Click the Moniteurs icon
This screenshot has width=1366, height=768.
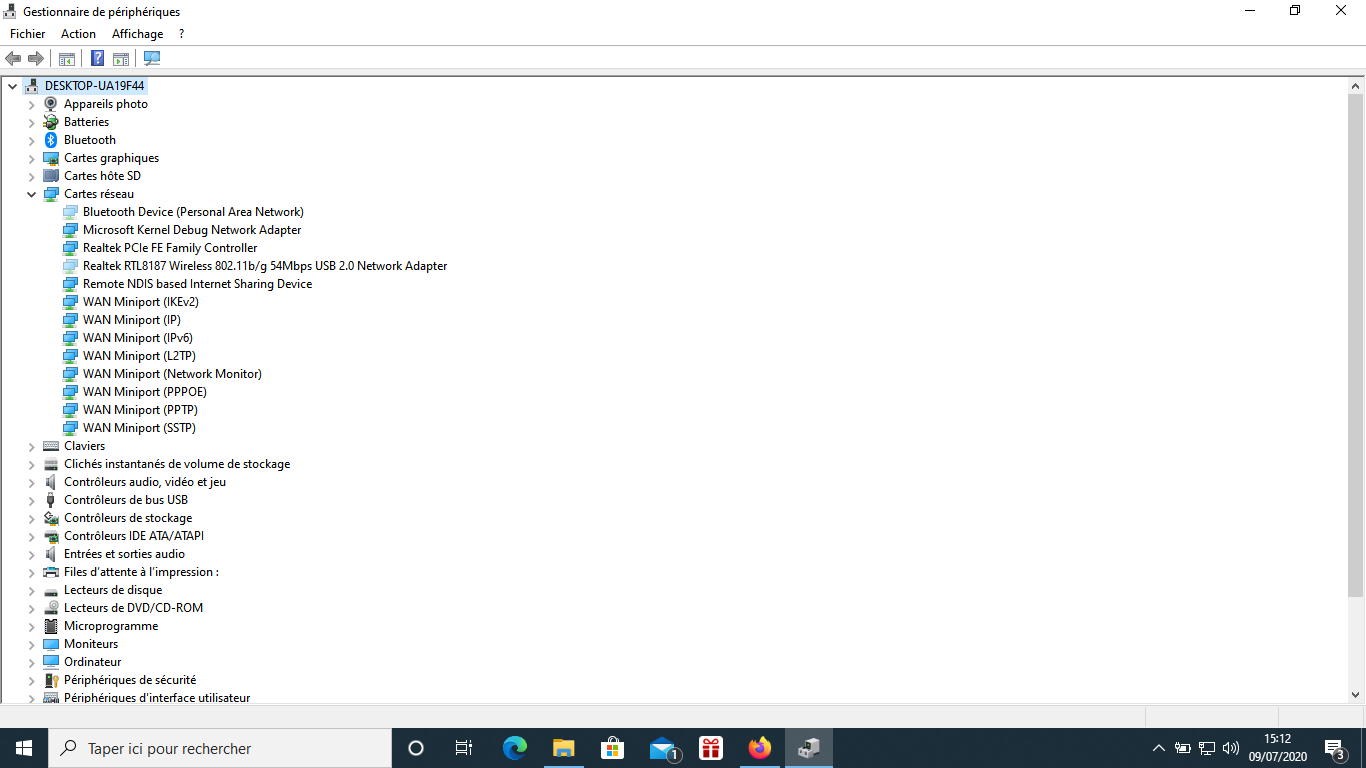click(x=51, y=644)
